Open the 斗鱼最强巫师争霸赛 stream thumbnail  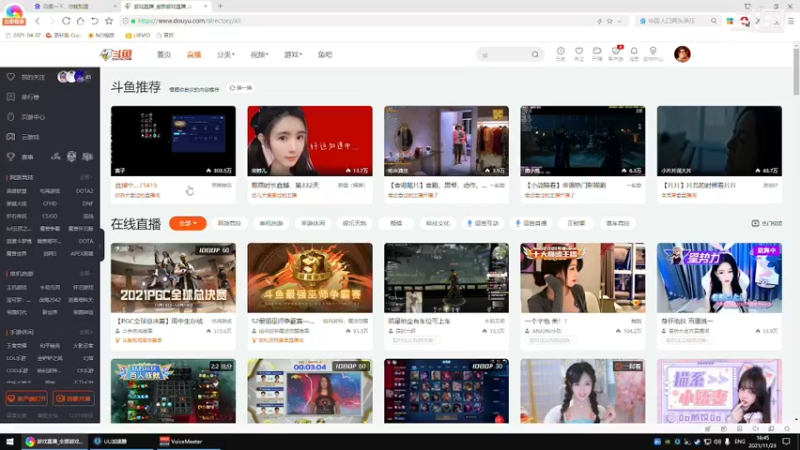[310, 278]
